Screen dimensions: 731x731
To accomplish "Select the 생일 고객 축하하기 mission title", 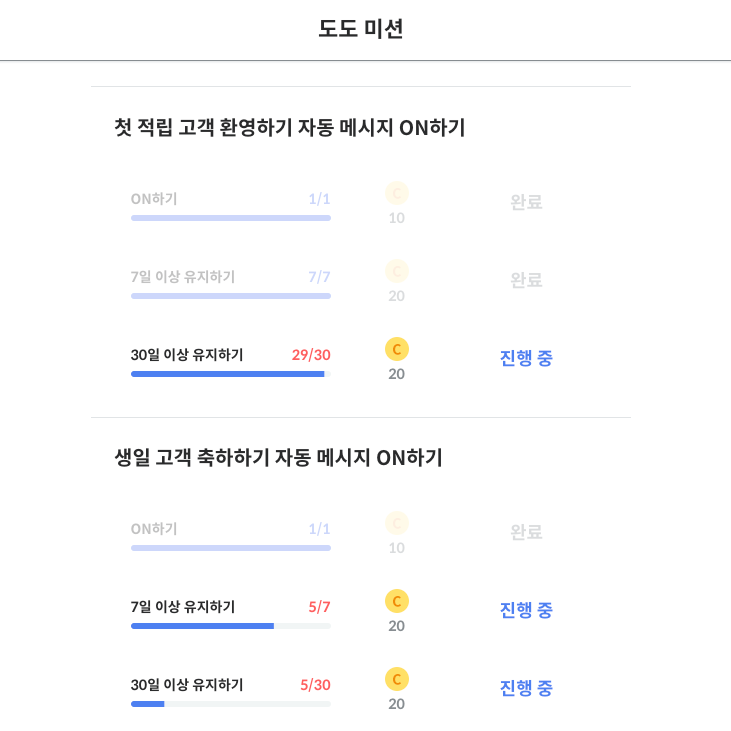I will tap(278, 457).
